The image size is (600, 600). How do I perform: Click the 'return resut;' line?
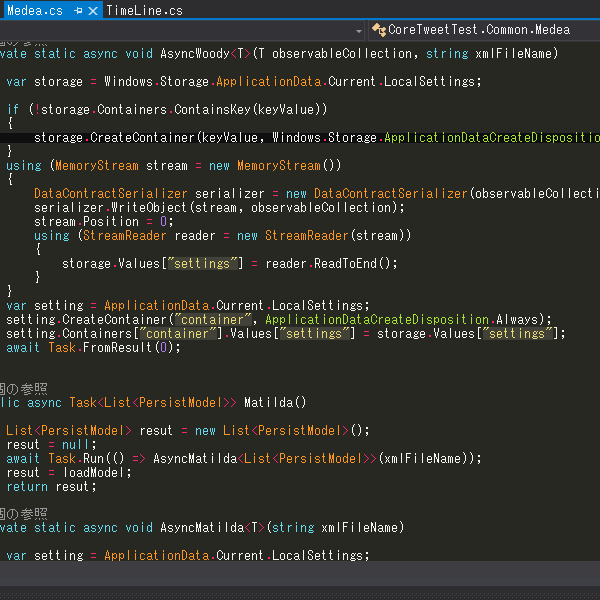pos(51,486)
